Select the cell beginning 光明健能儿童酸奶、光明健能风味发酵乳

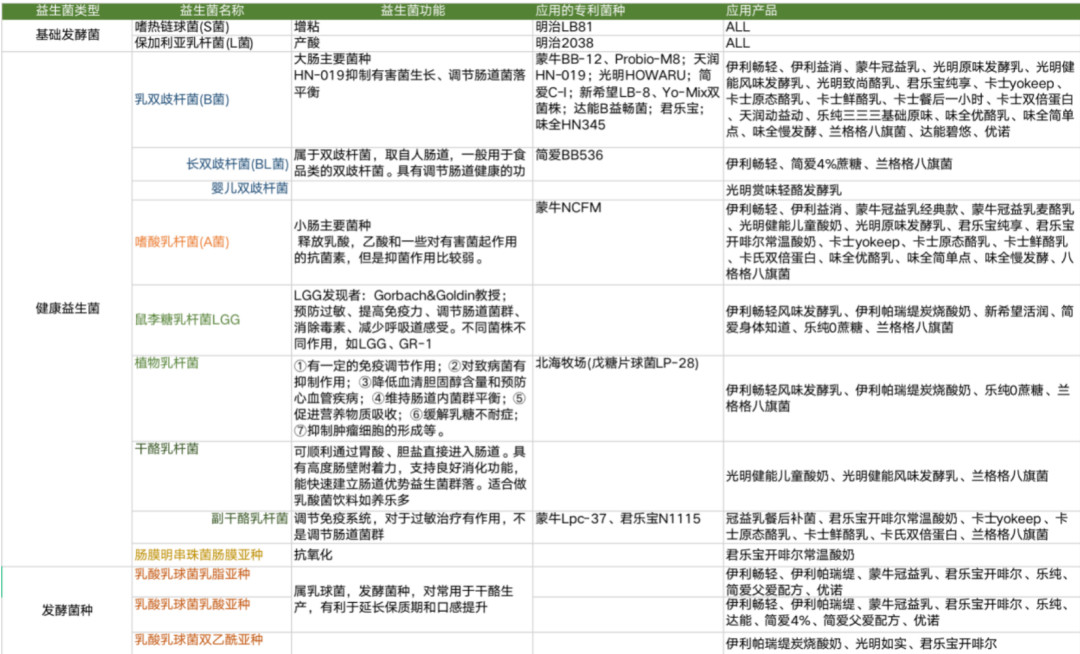(x=901, y=476)
